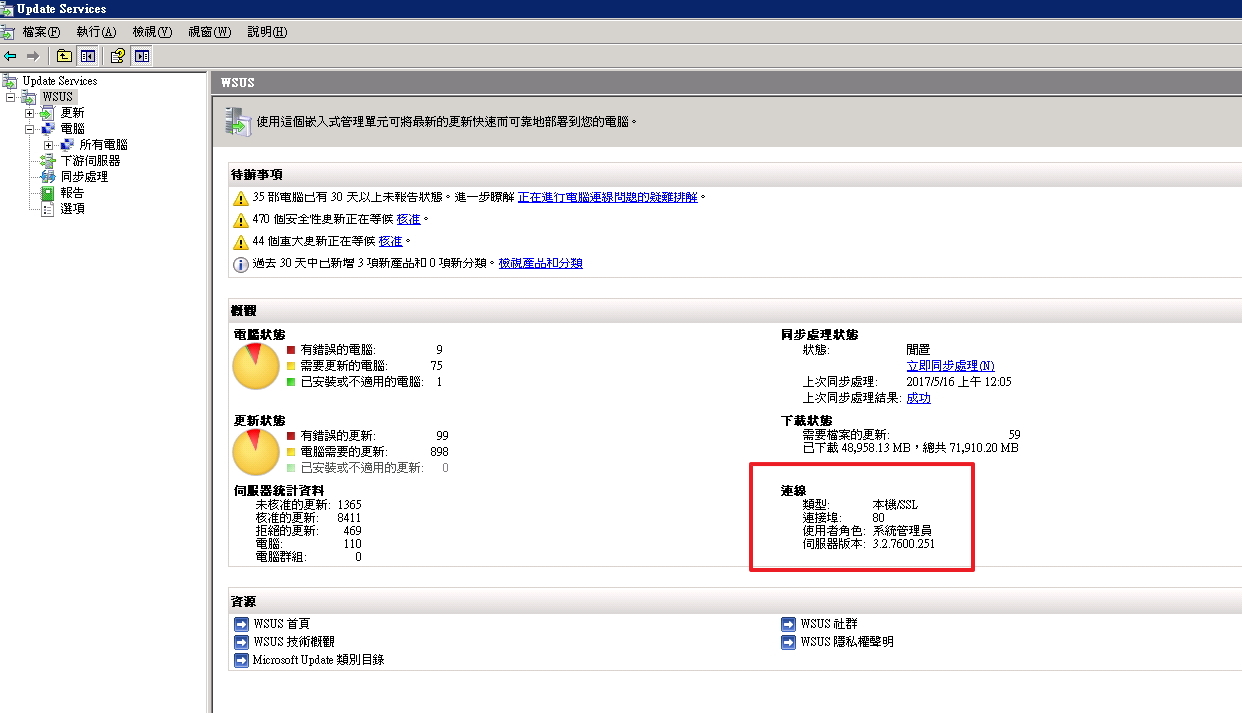Toggle the console tree pane toolbar button

(x=87, y=56)
